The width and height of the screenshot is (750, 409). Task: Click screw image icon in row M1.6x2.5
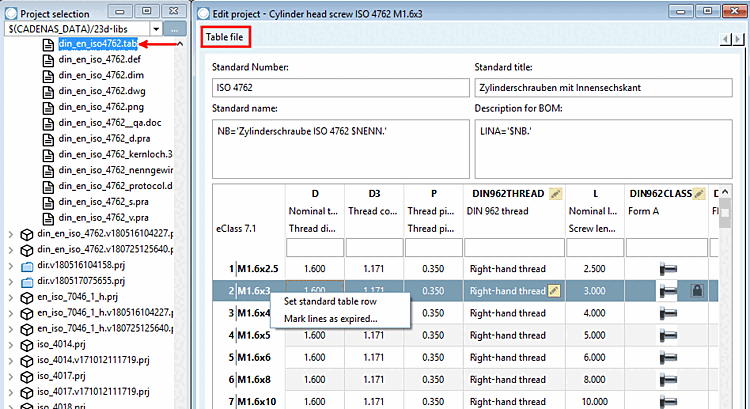tap(668, 269)
